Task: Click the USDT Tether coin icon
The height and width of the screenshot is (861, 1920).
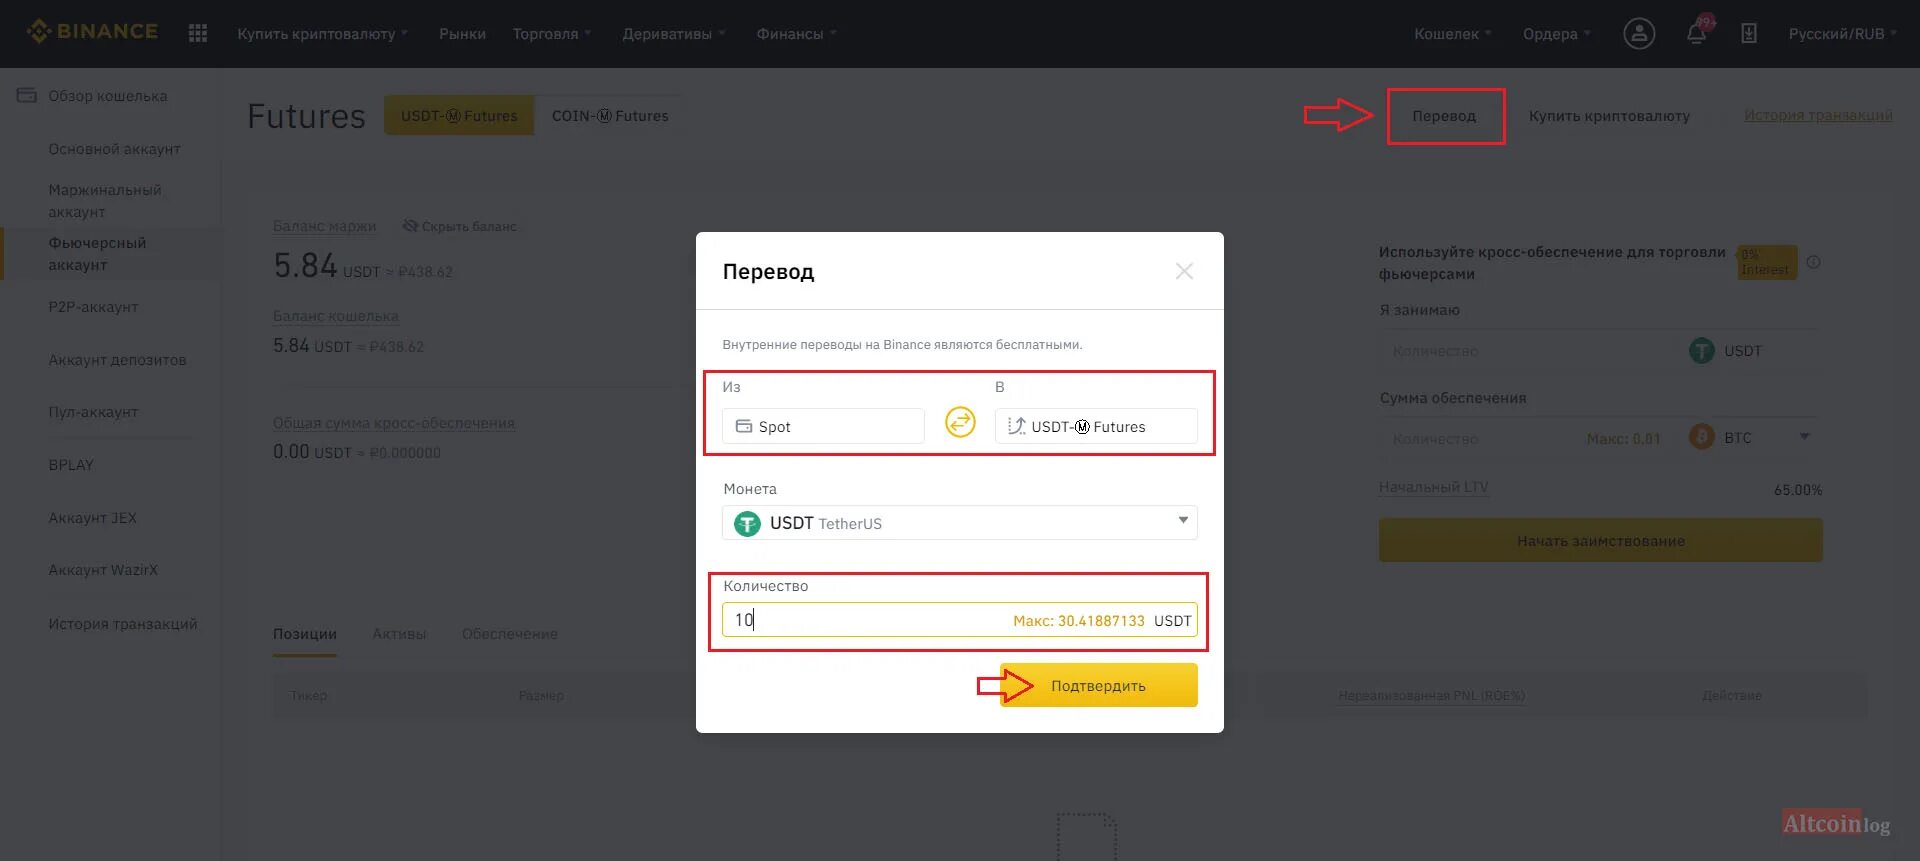Action: click(x=747, y=523)
